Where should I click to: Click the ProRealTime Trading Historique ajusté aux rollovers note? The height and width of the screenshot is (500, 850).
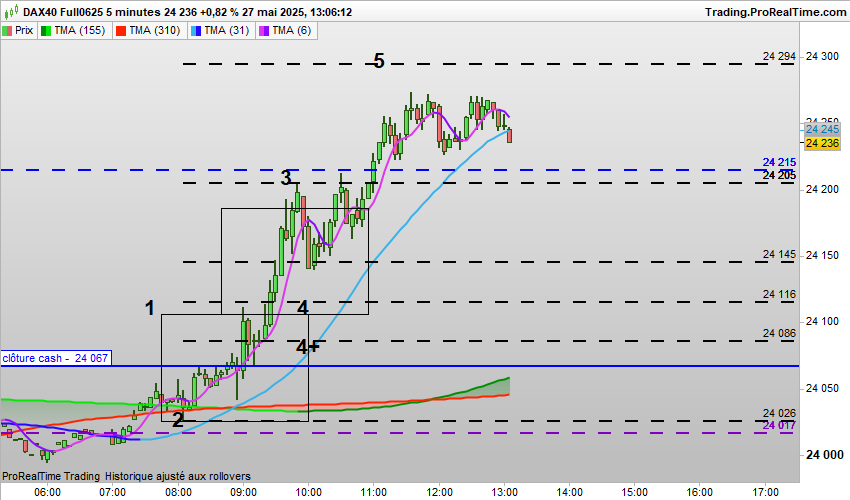point(126,476)
